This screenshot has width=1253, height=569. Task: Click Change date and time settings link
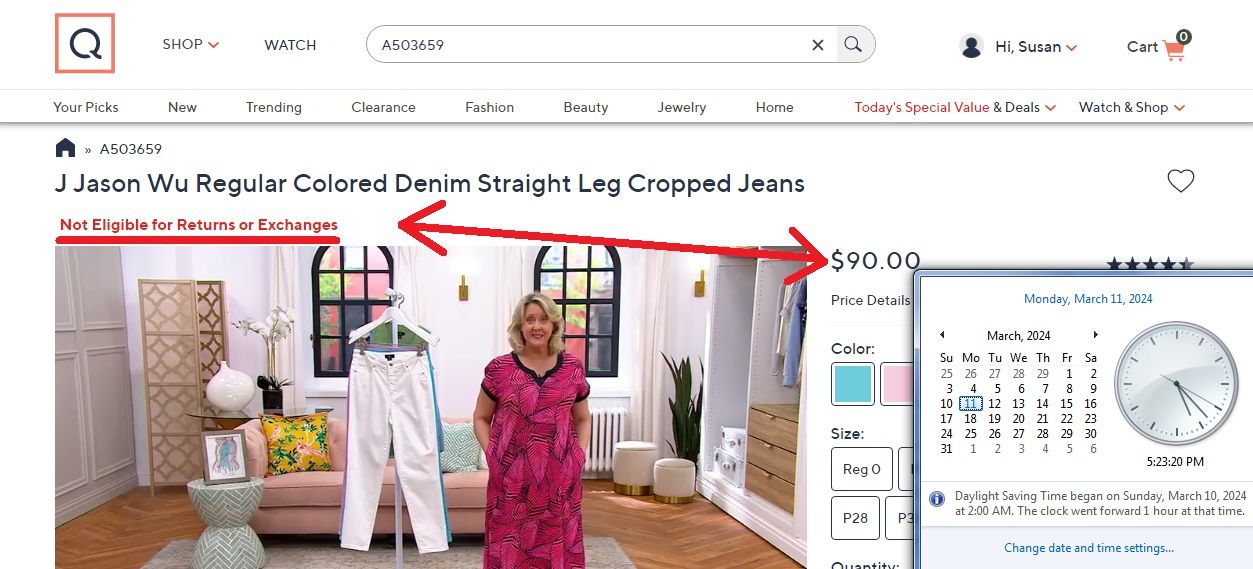[1089, 548]
